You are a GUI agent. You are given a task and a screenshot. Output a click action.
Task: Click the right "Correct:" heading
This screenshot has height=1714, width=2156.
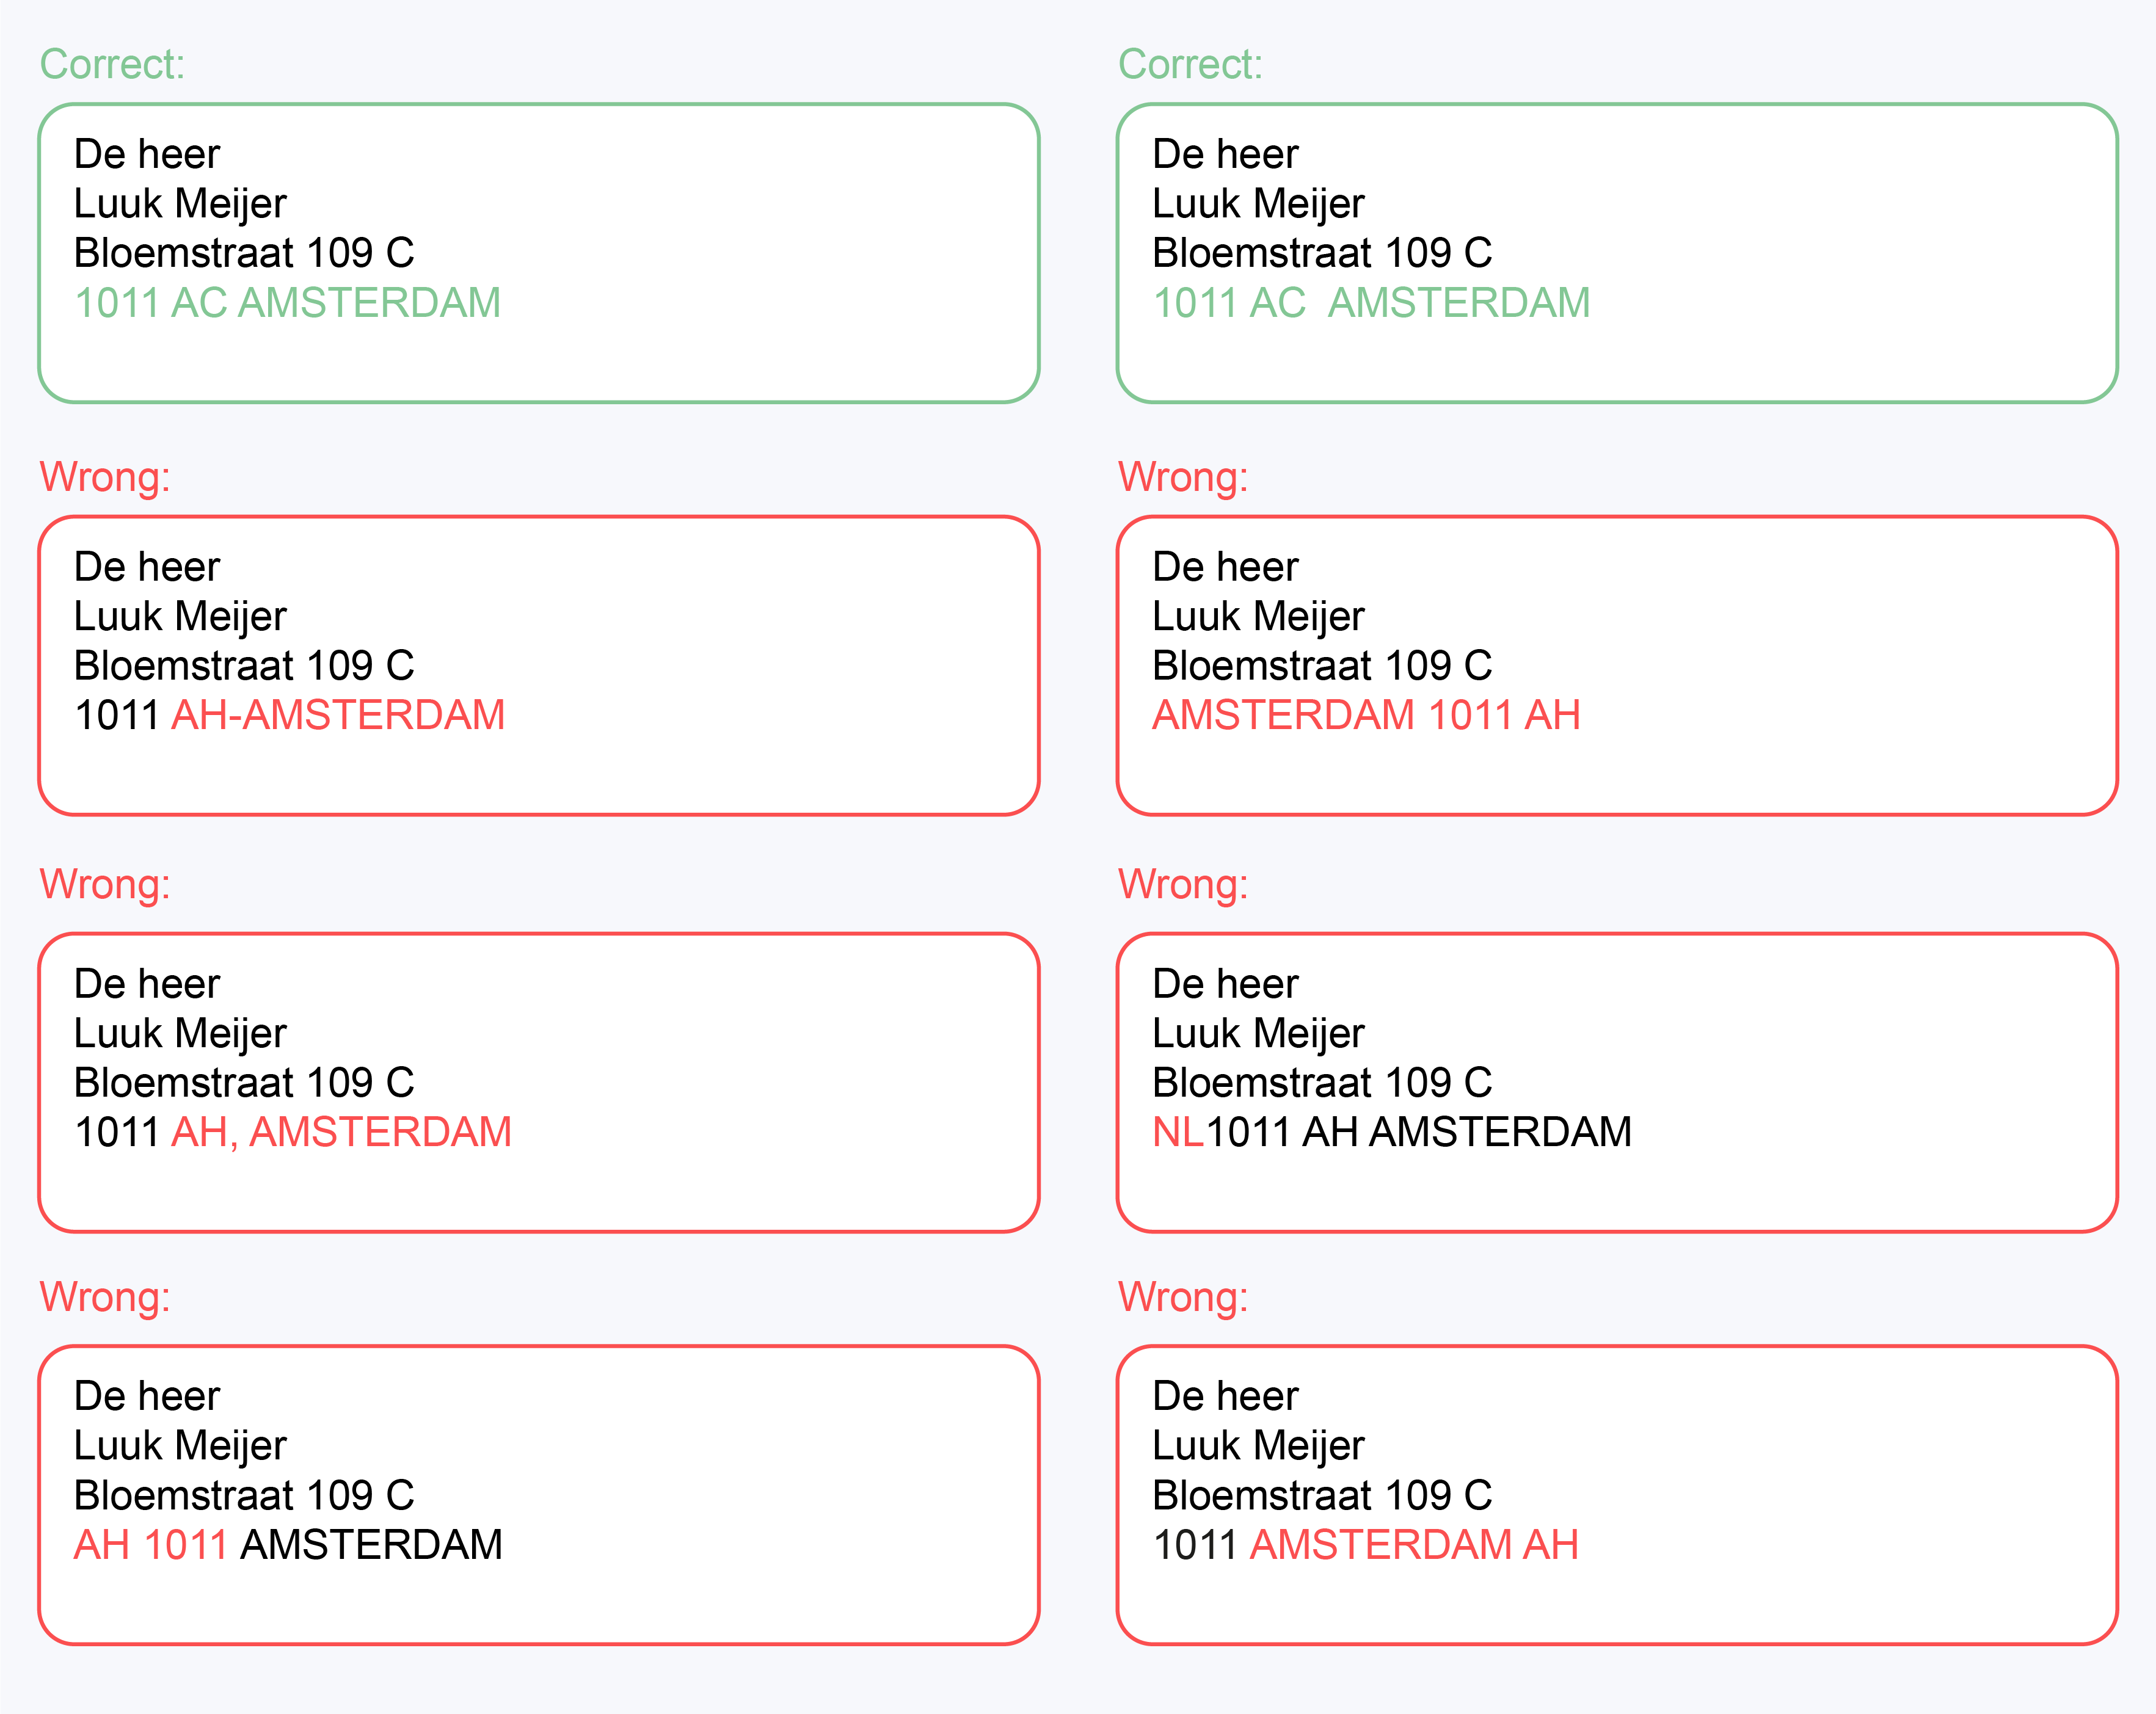1190,65
